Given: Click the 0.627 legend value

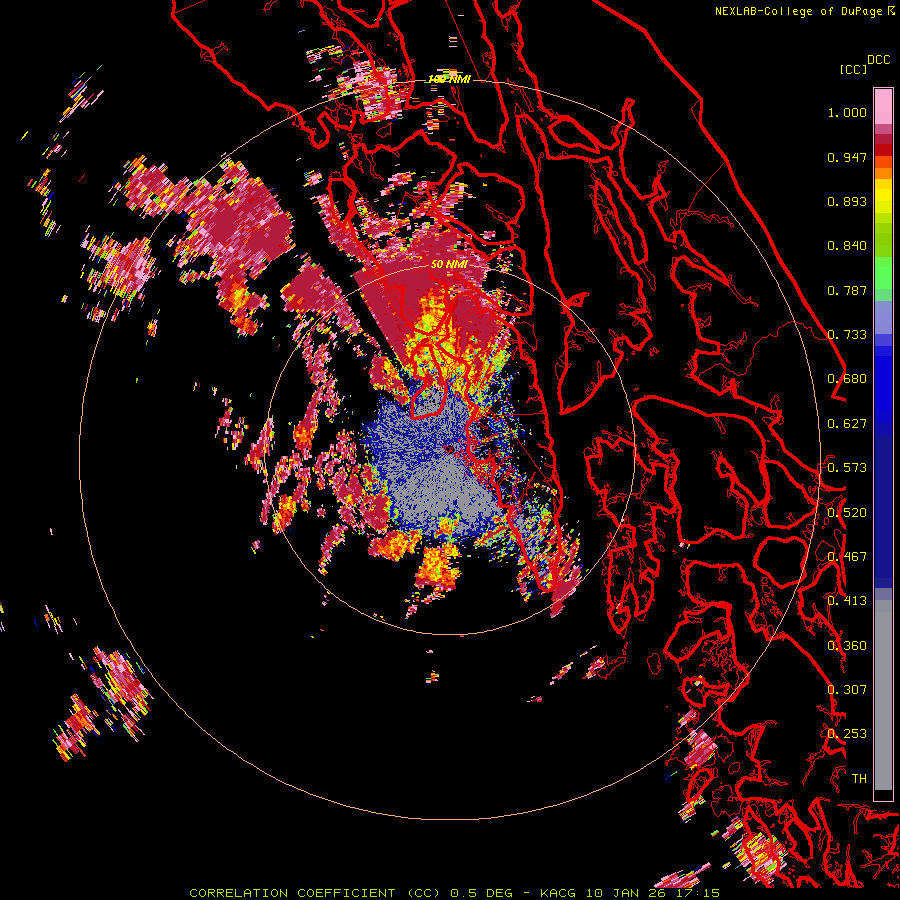Looking at the screenshot, I should click(847, 424).
